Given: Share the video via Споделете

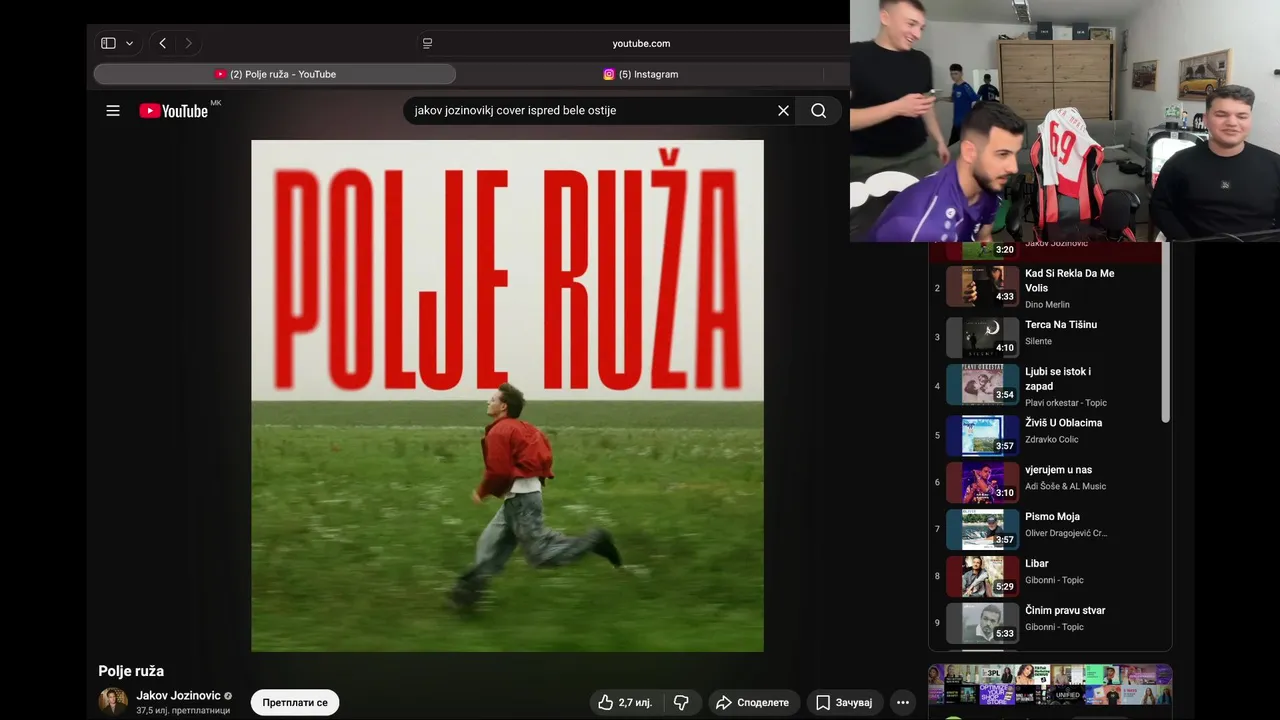Looking at the screenshot, I should [754, 703].
